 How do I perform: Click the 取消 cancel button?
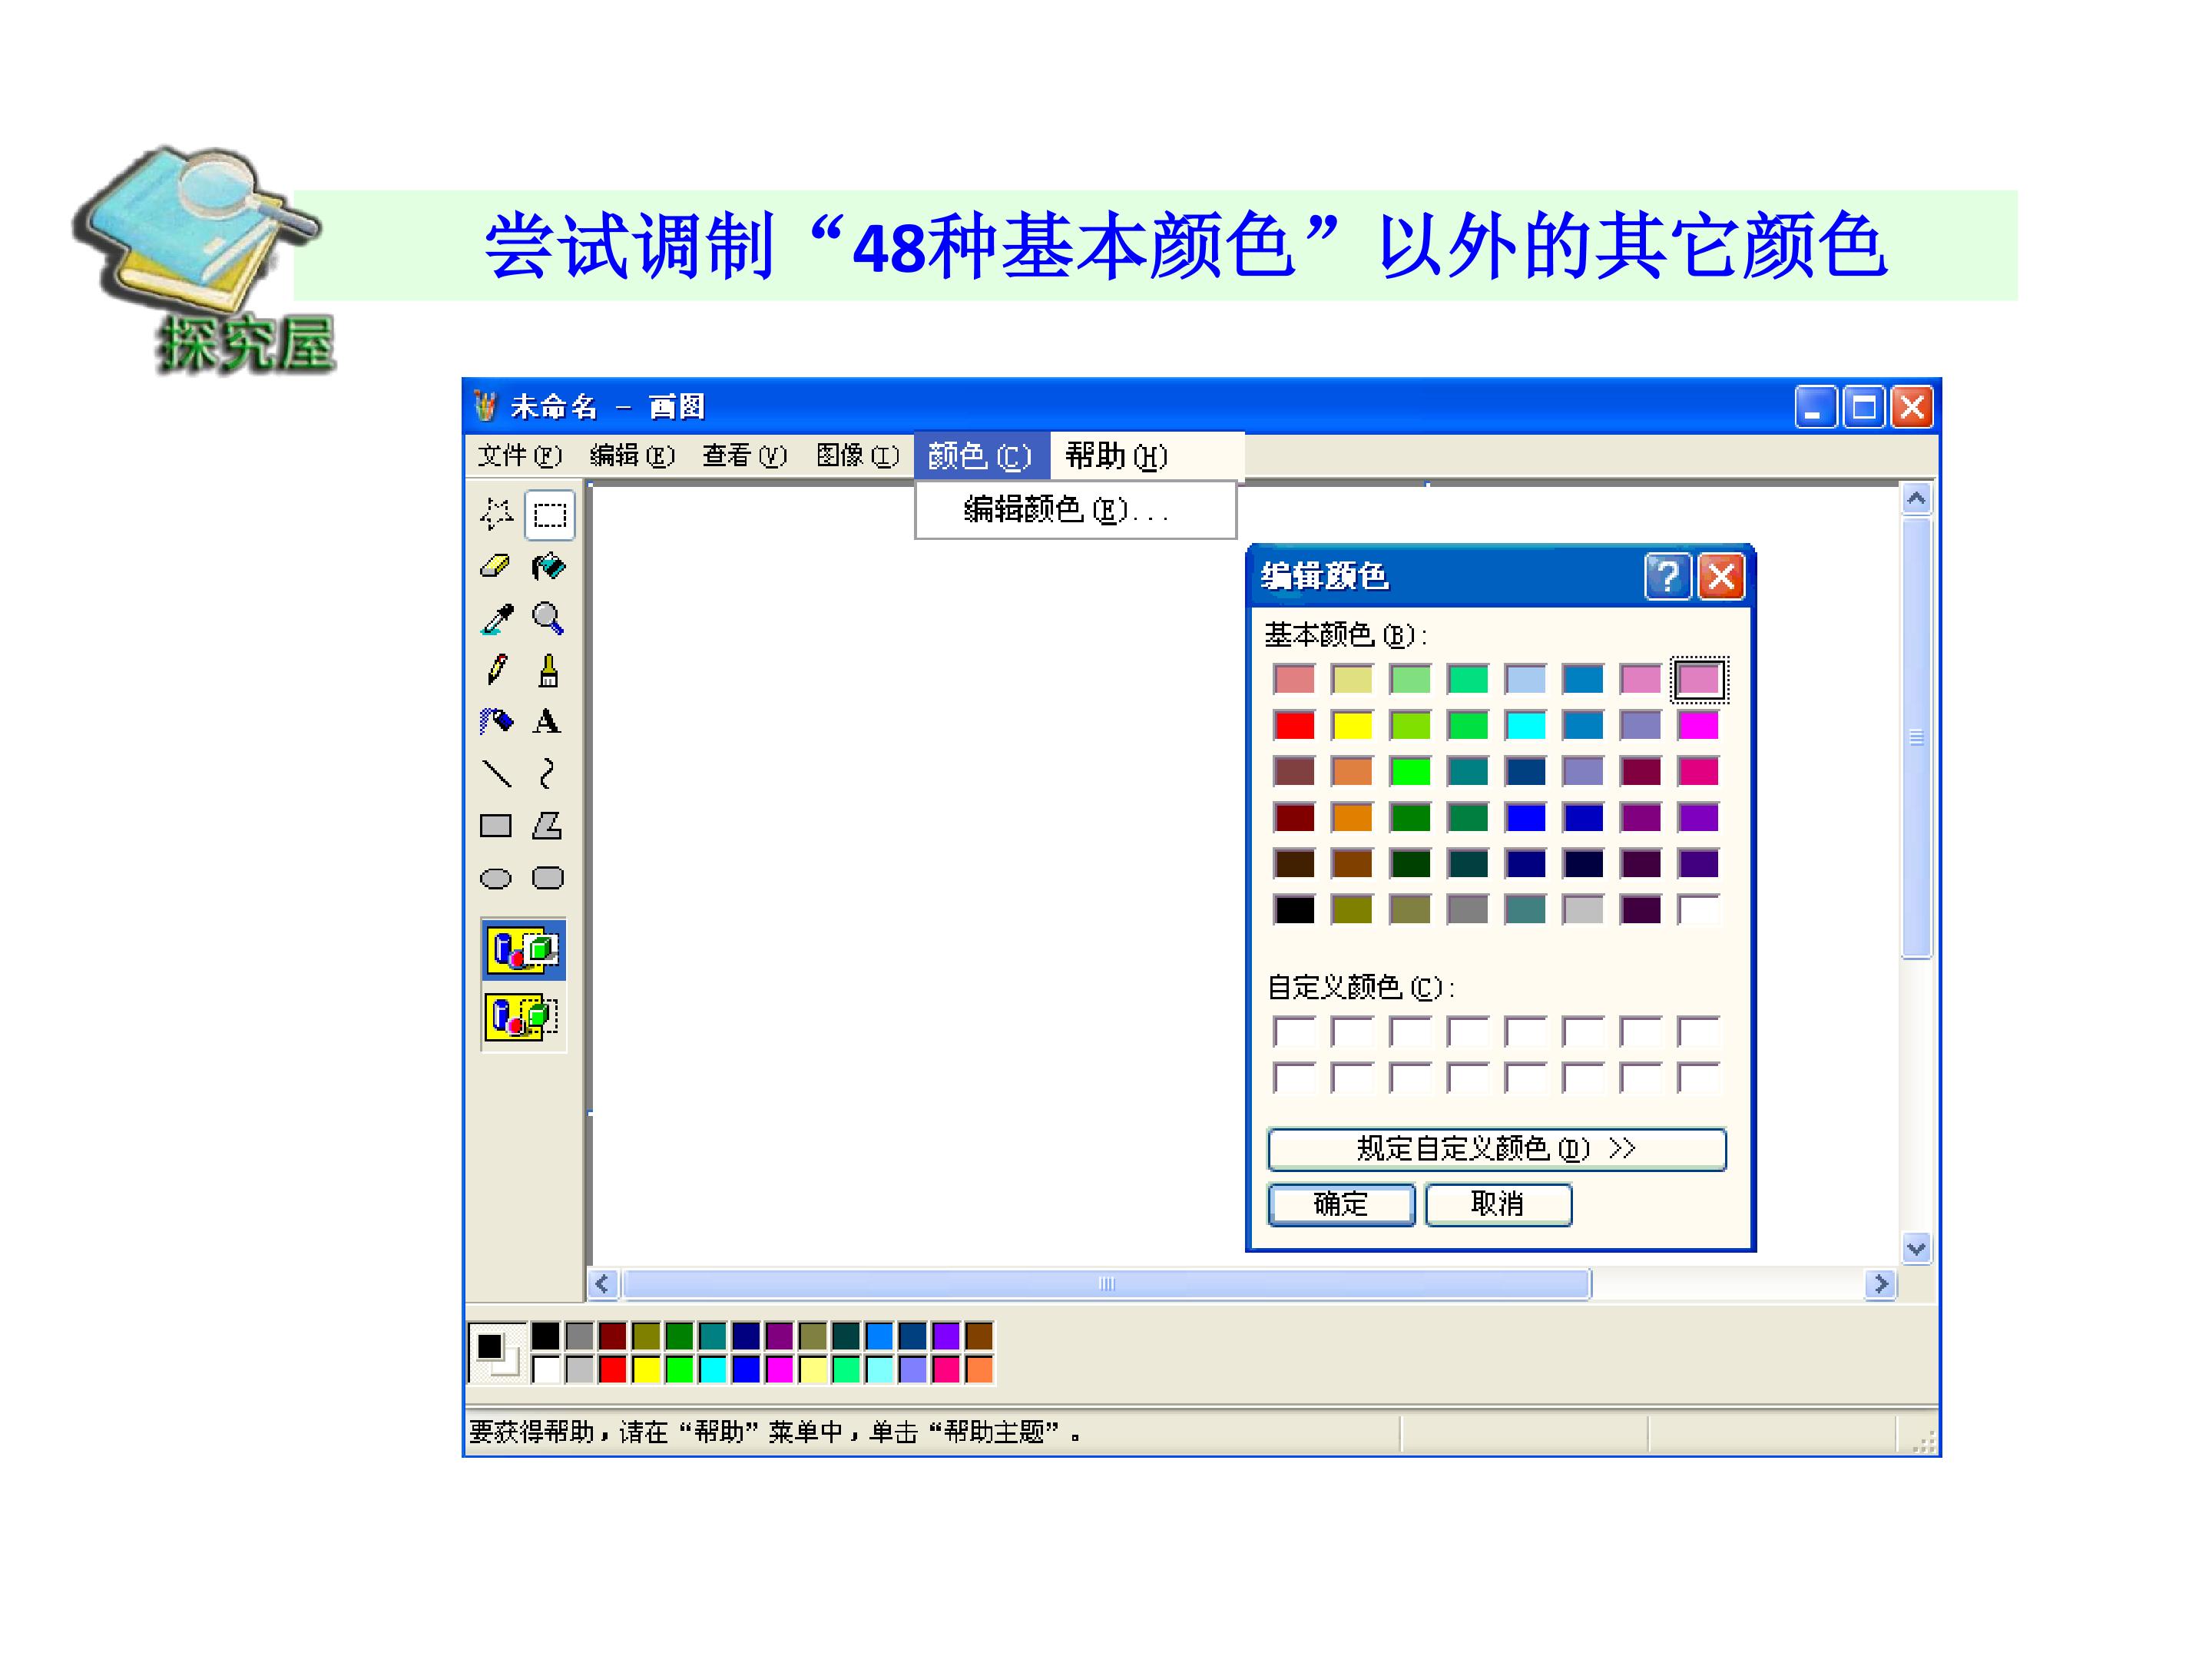pos(1497,1204)
